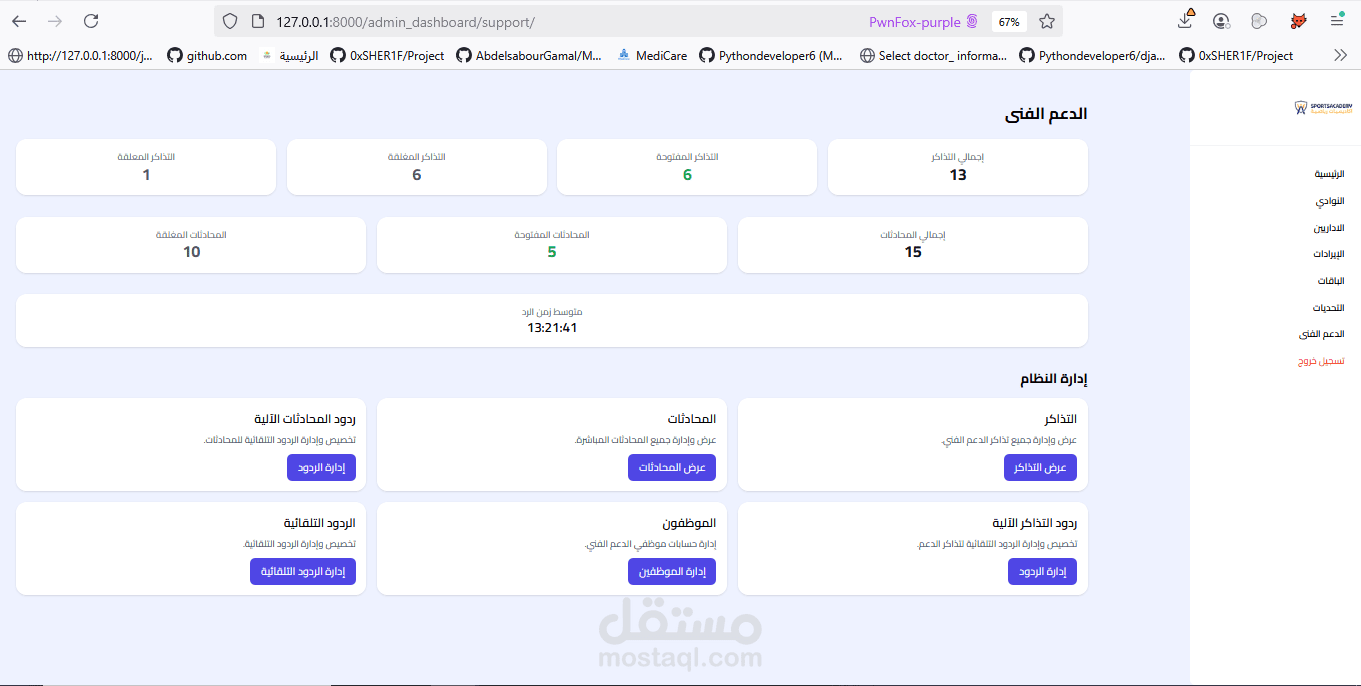Open الإيرادات in the sidebar menu
The height and width of the screenshot is (686, 1361).
point(1329,254)
